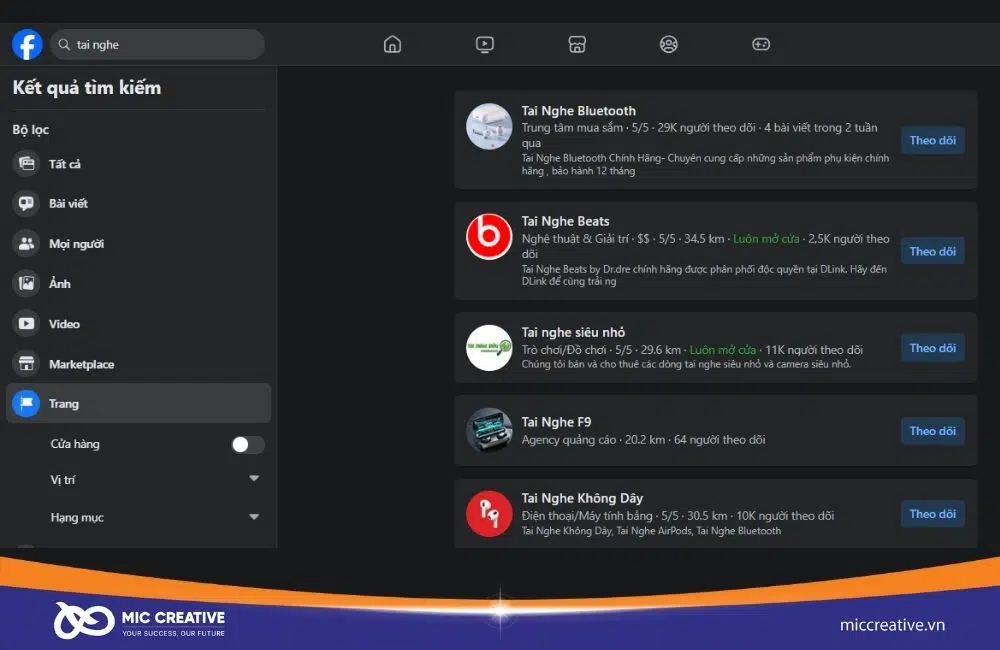Click the 'Mọi người' people icon
Image resolution: width=1000 pixels, height=650 pixels.
pyautogui.click(x=26, y=244)
